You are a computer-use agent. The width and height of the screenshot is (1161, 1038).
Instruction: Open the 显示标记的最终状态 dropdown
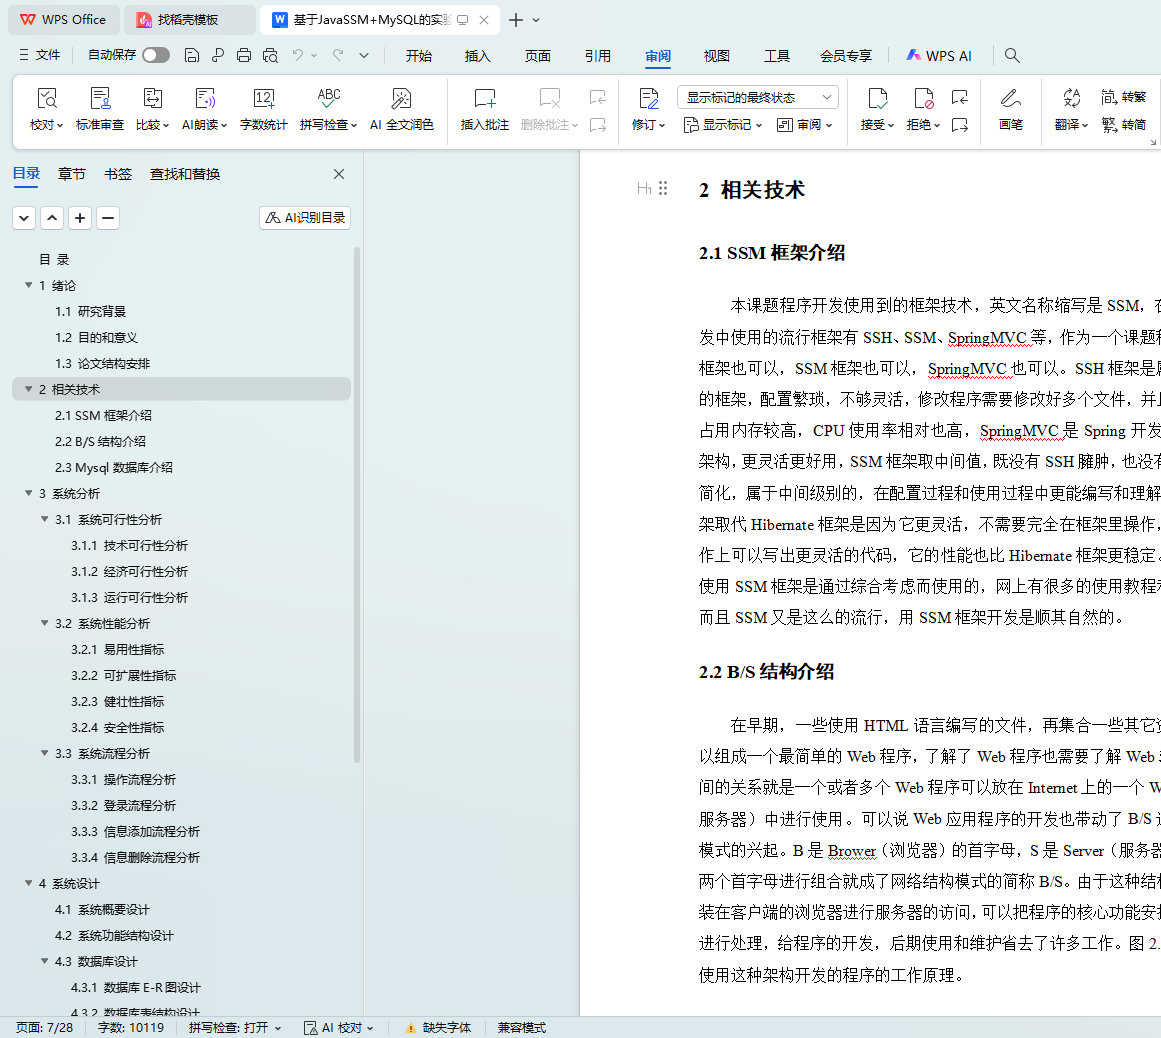coord(757,97)
